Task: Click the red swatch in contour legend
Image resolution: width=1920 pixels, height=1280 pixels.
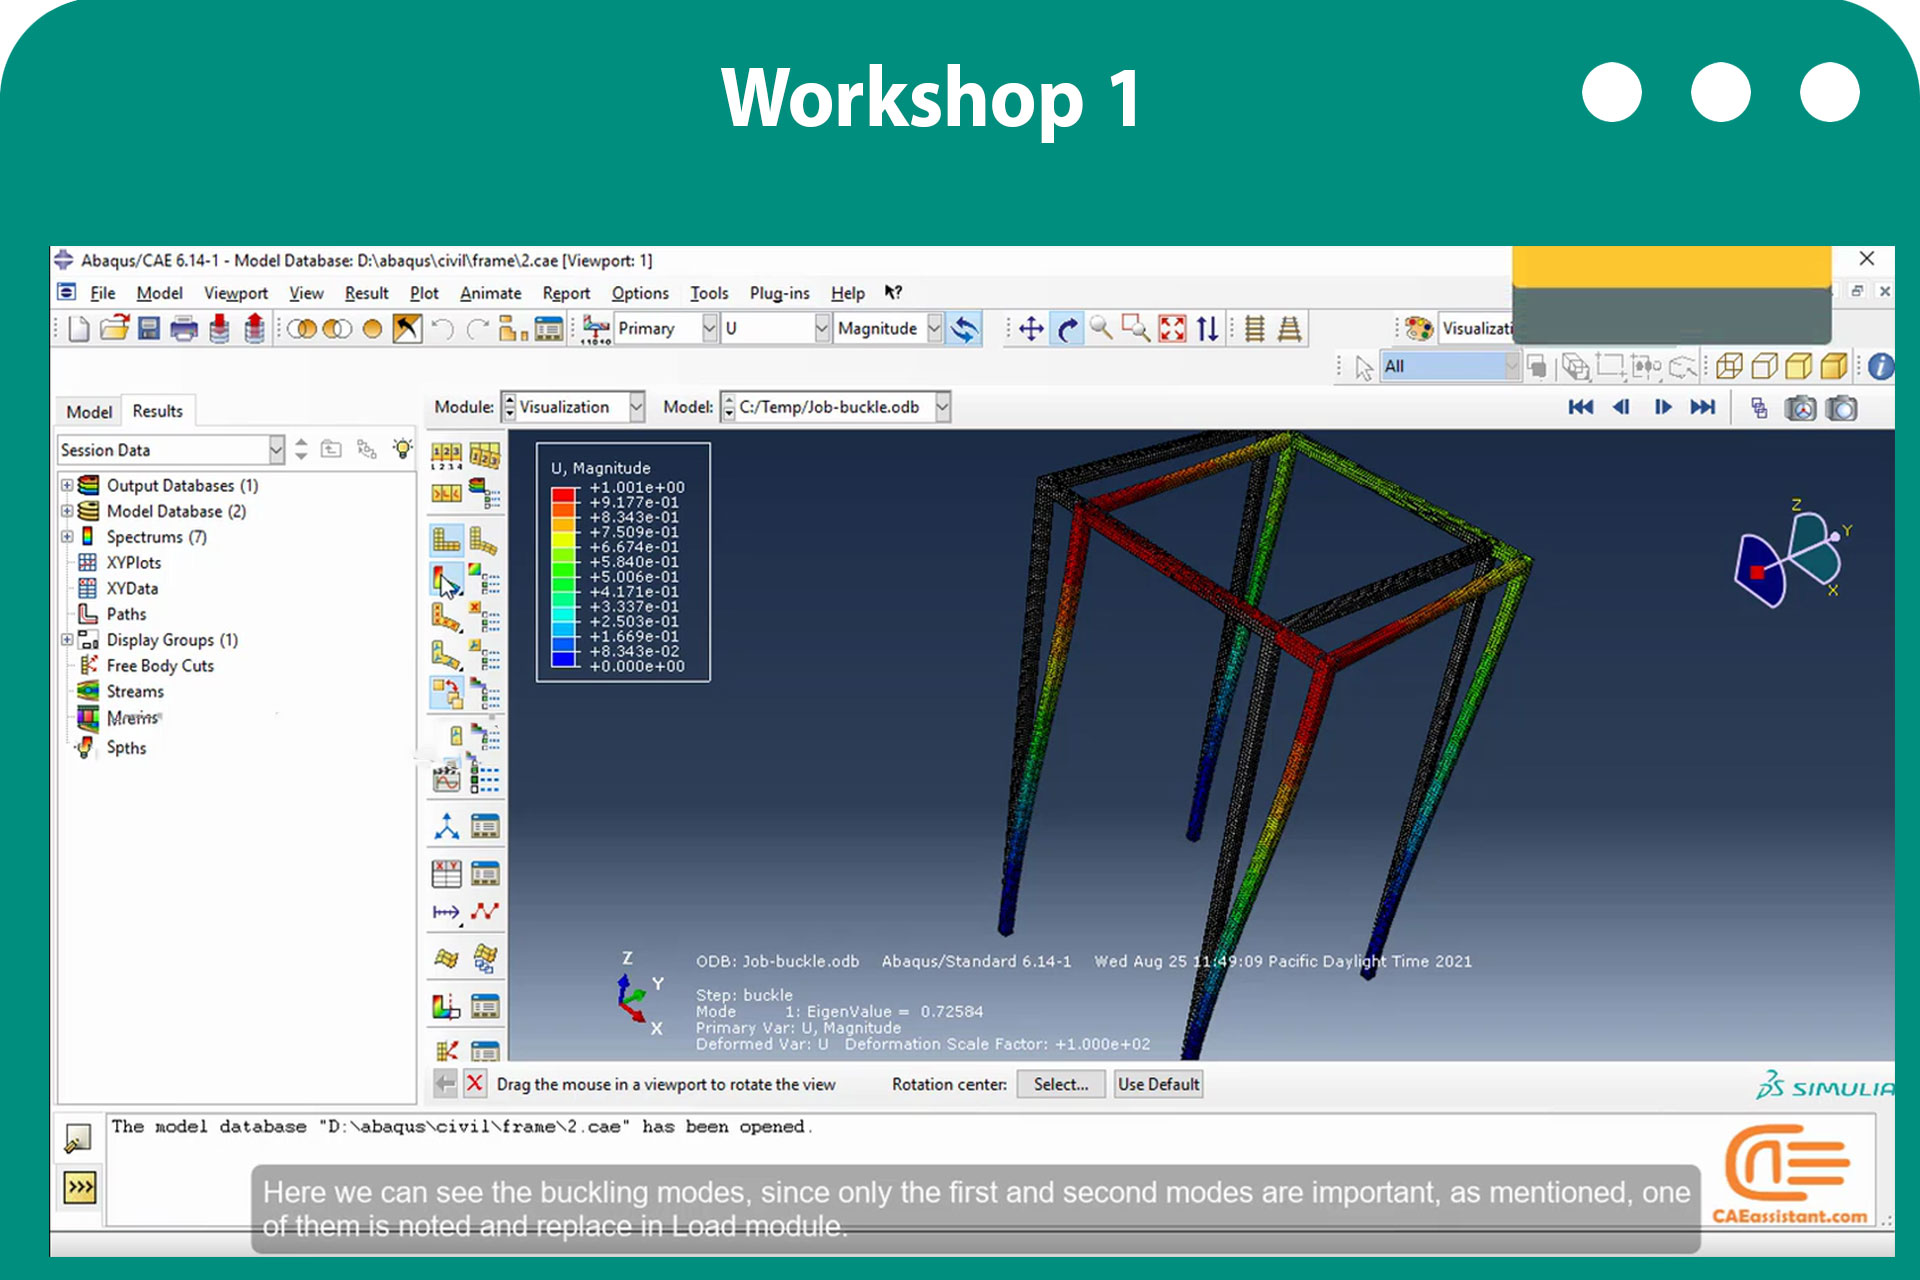Action: coord(564,494)
